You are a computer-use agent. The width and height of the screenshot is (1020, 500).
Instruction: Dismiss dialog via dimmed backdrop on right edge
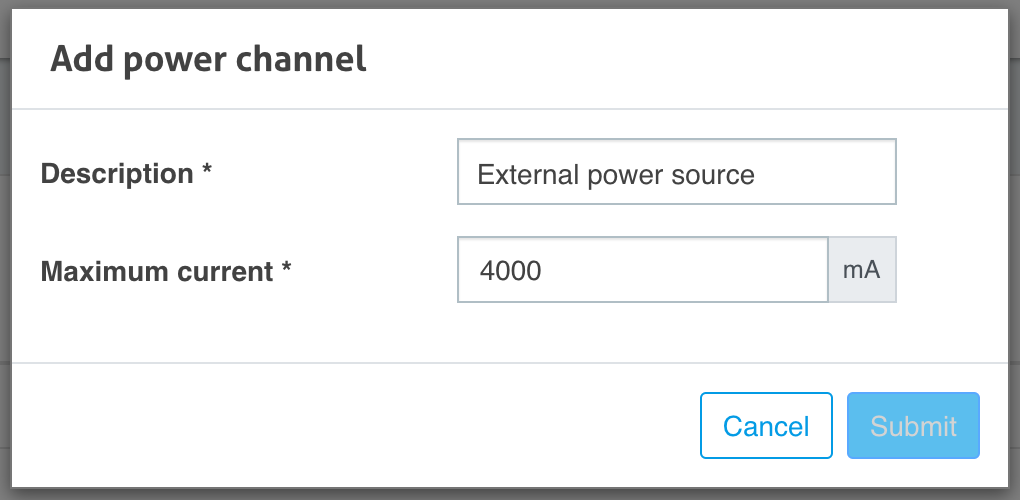coord(1015,250)
